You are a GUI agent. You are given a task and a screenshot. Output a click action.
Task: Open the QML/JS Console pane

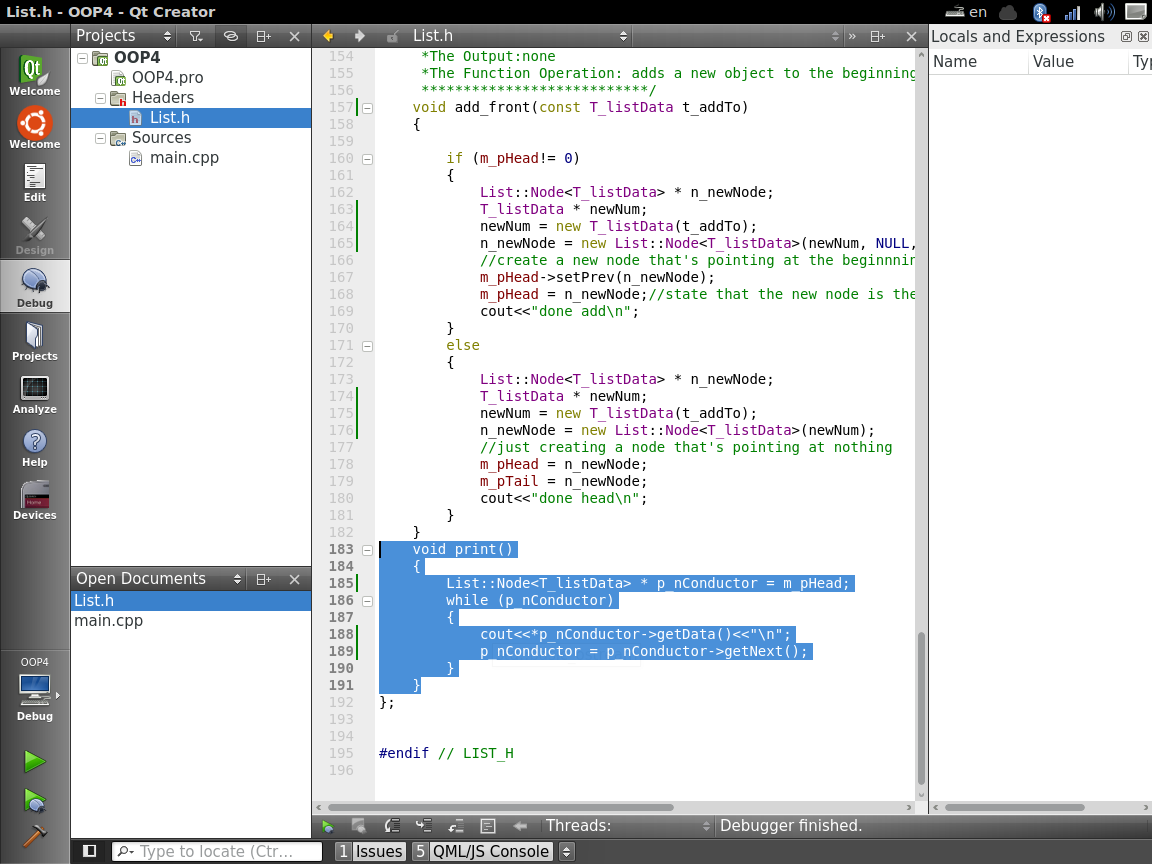[x=480, y=852]
